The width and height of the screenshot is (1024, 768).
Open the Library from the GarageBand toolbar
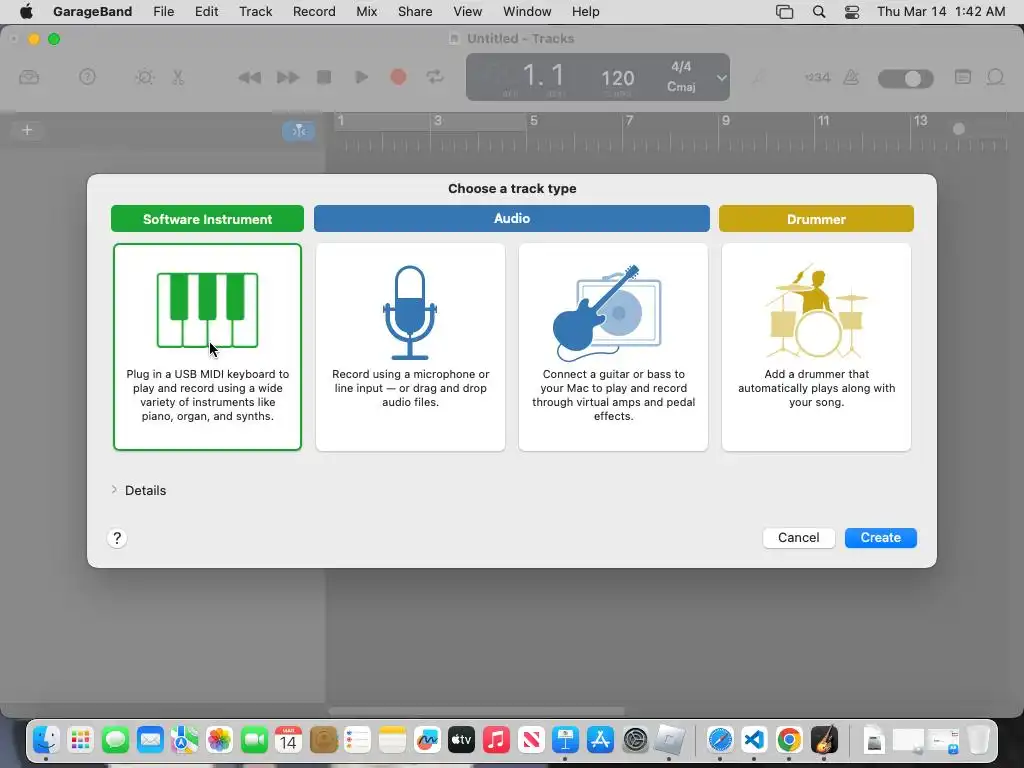tap(29, 77)
